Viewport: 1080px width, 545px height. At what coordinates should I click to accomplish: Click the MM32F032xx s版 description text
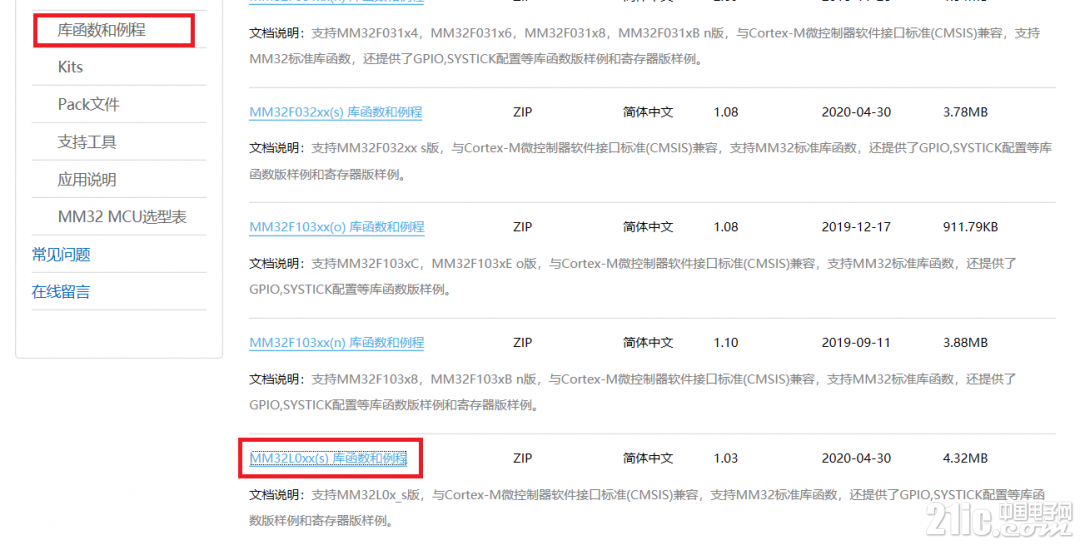650,161
